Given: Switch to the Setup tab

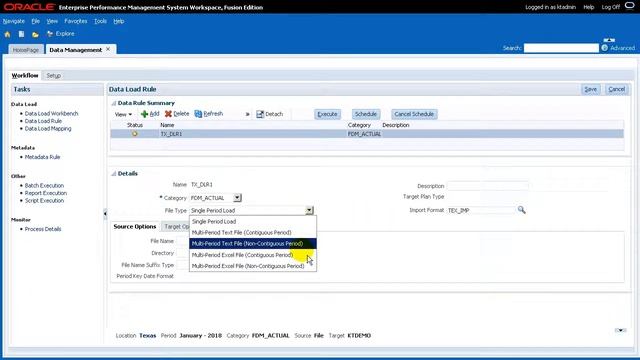Looking at the screenshot, I should [x=53, y=76].
